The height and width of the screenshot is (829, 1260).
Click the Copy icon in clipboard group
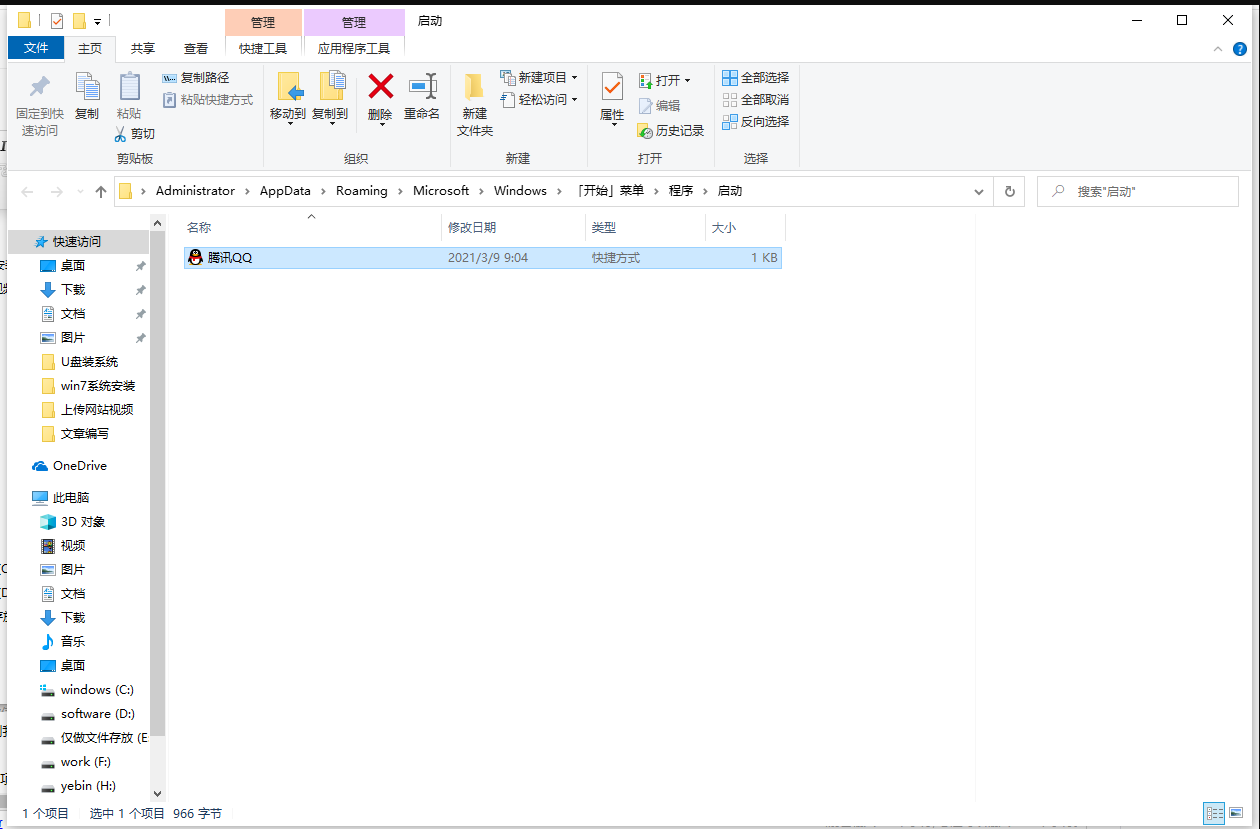87,87
